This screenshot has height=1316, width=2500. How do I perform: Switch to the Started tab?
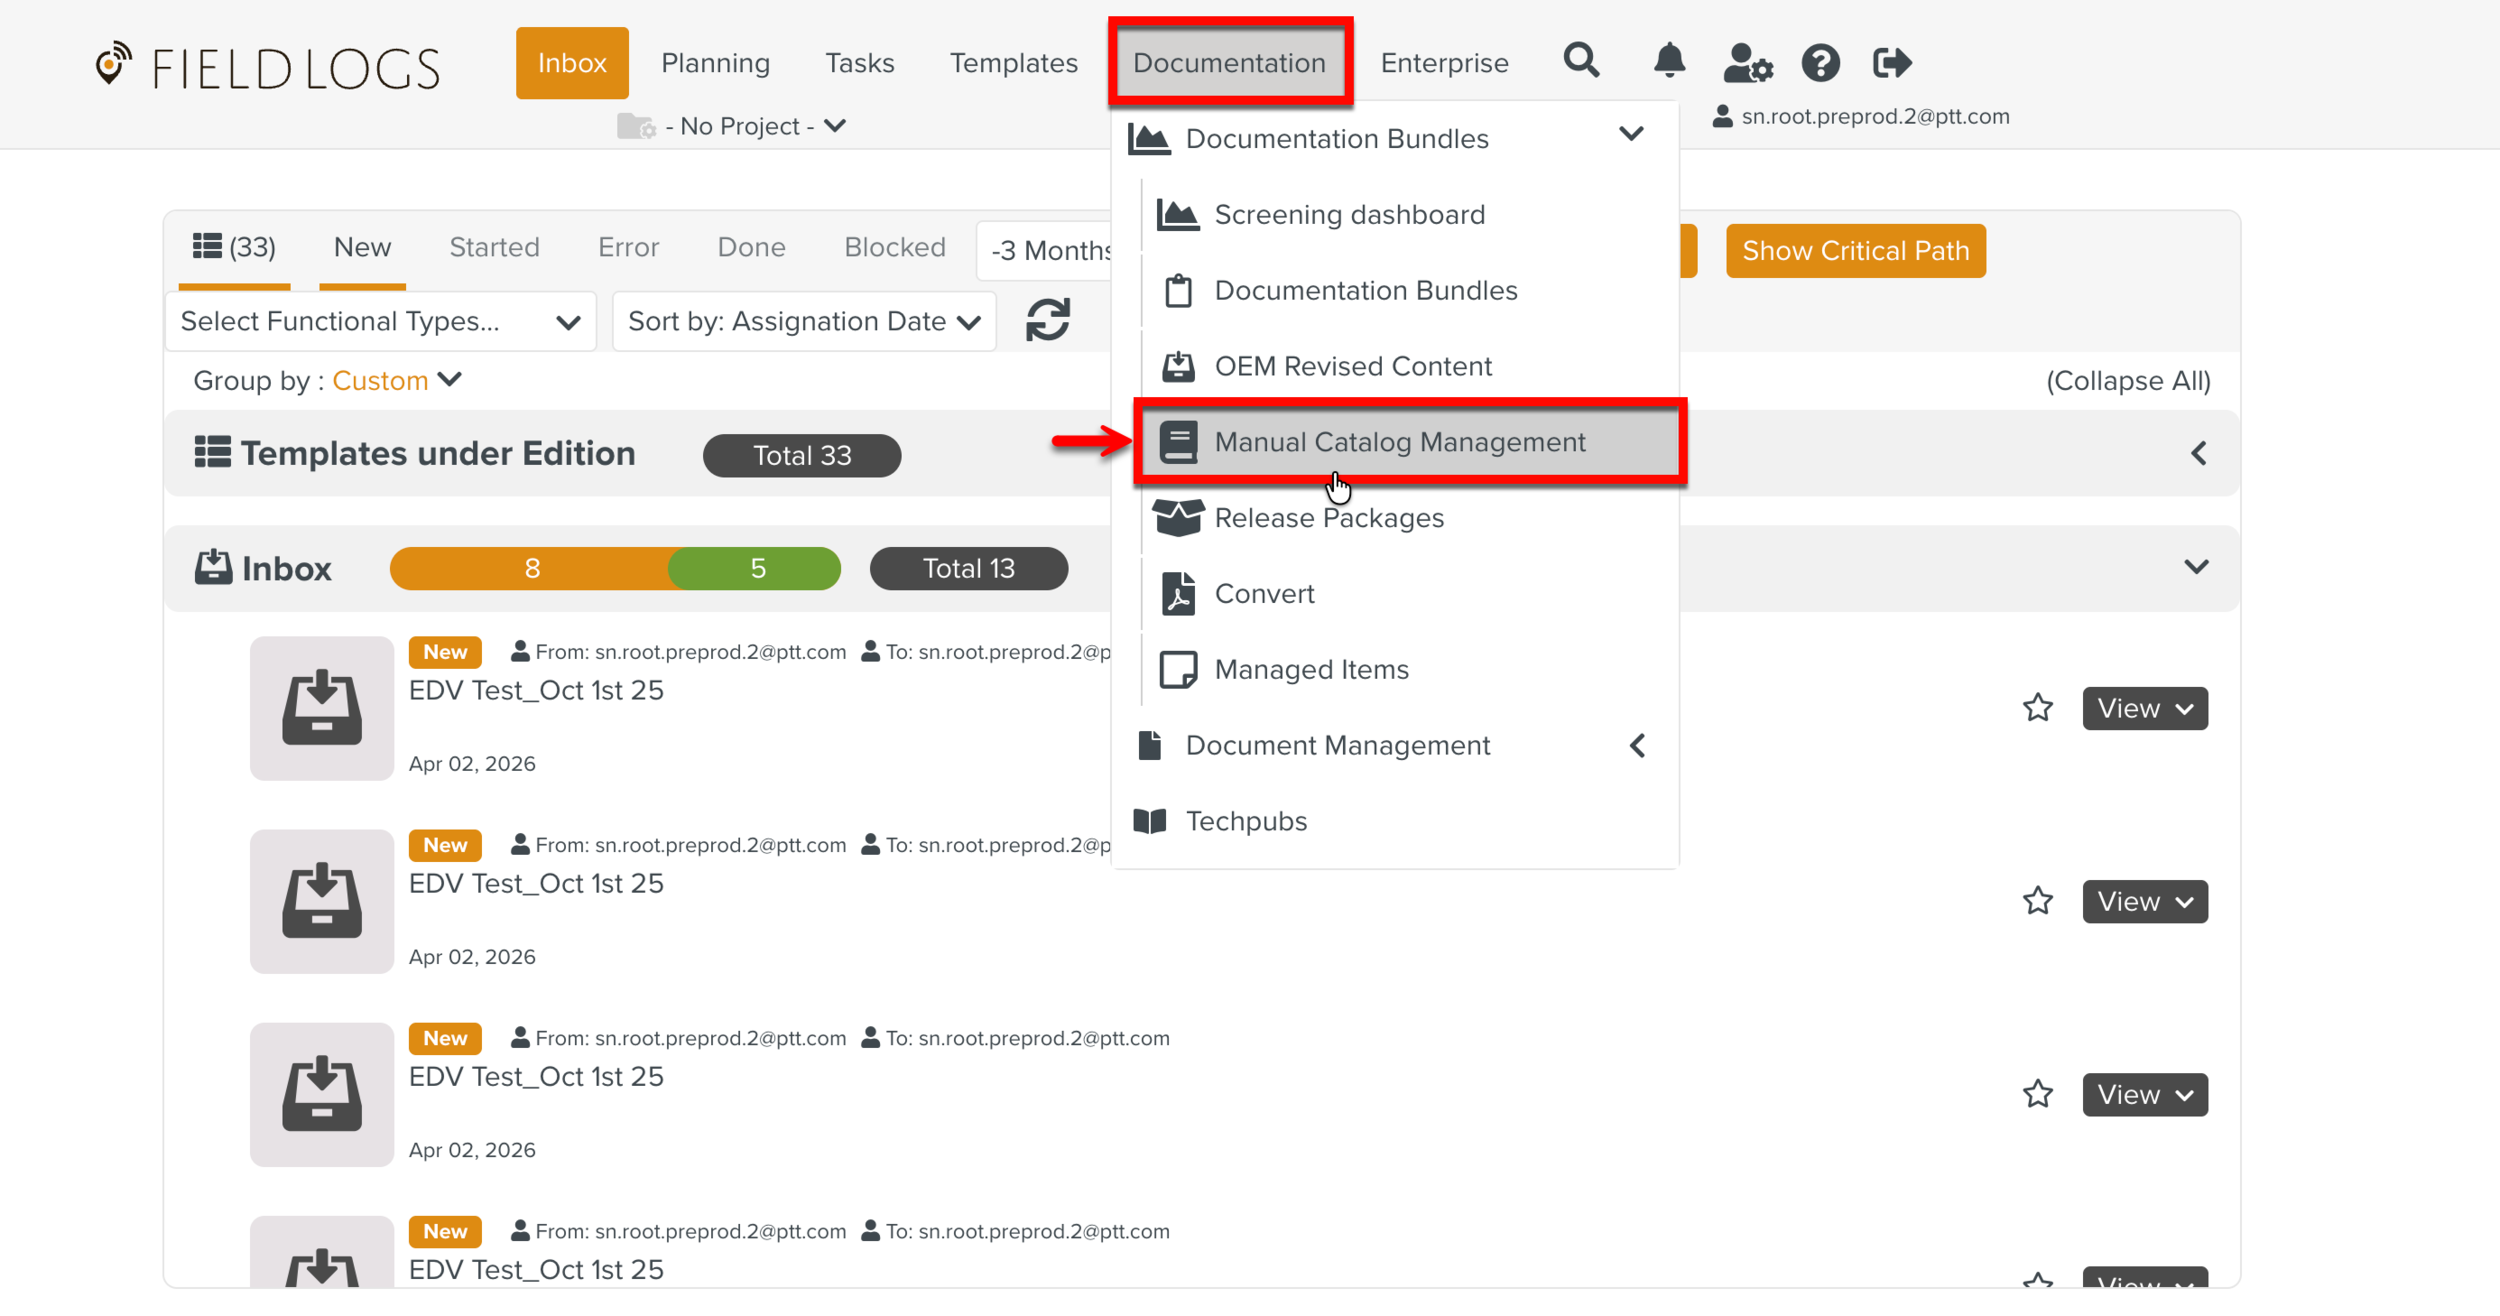tap(494, 247)
